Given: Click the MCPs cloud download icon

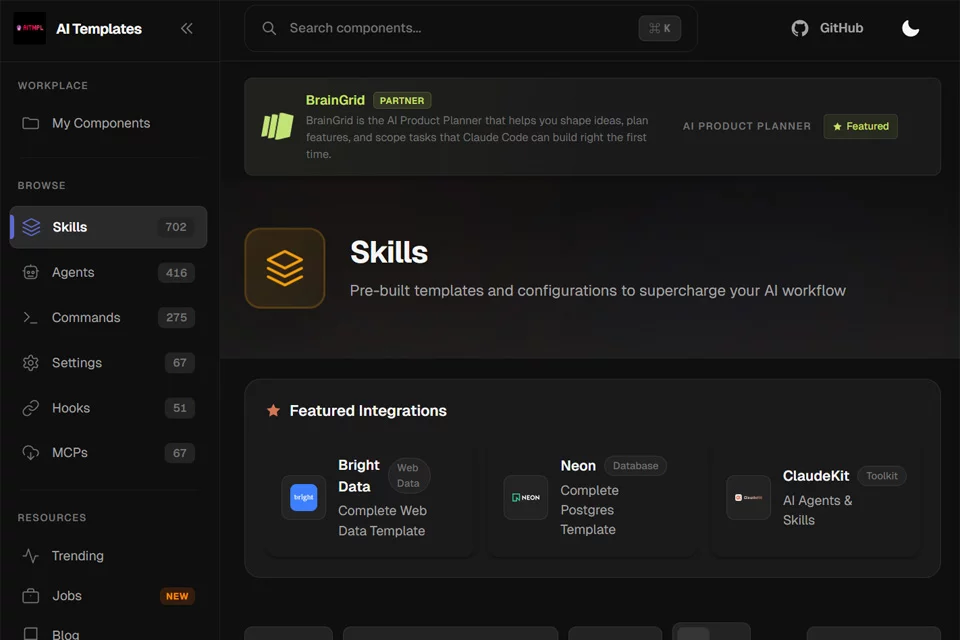Looking at the screenshot, I should (x=31, y=453).
